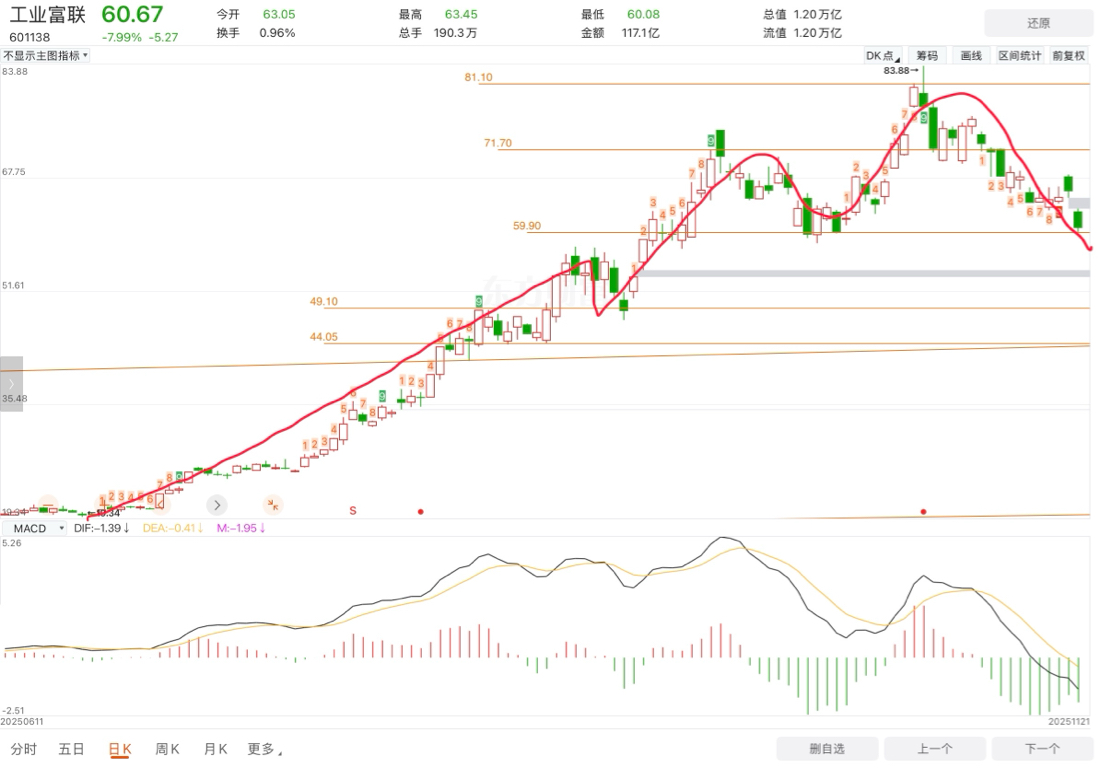Click the 还原 restore button
This screenshot has height=768, width=1100.
pos(1038,23)
